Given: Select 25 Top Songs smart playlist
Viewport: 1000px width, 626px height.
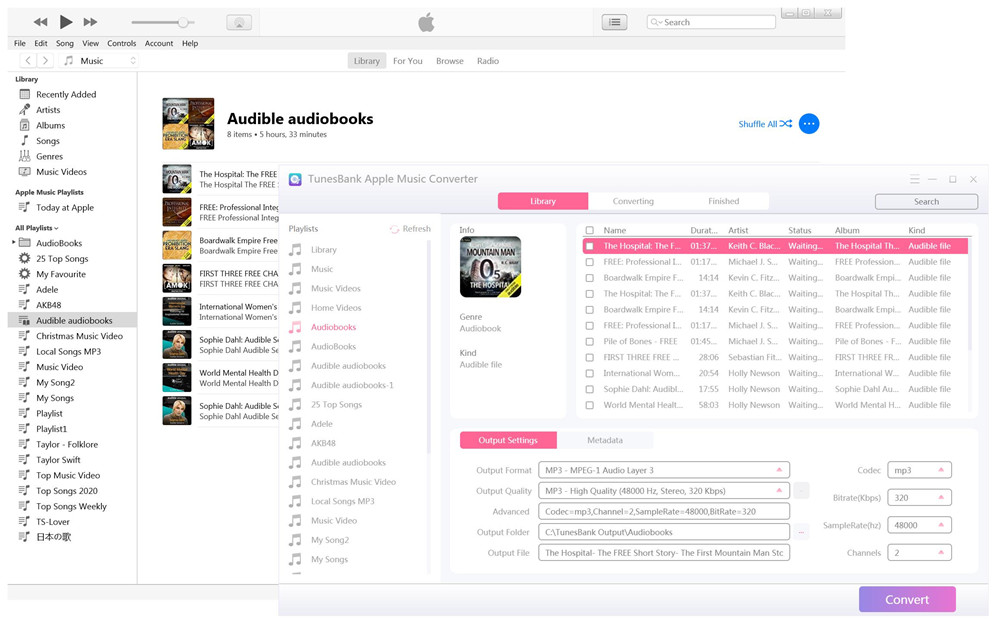Looking at the screenshot, I should 62,259.
